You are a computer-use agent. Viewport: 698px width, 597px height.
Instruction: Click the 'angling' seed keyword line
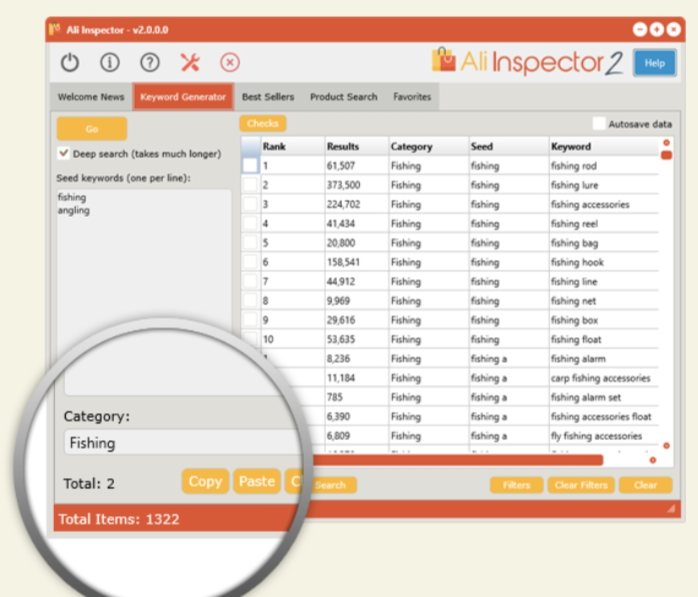(x=74, y=210)
